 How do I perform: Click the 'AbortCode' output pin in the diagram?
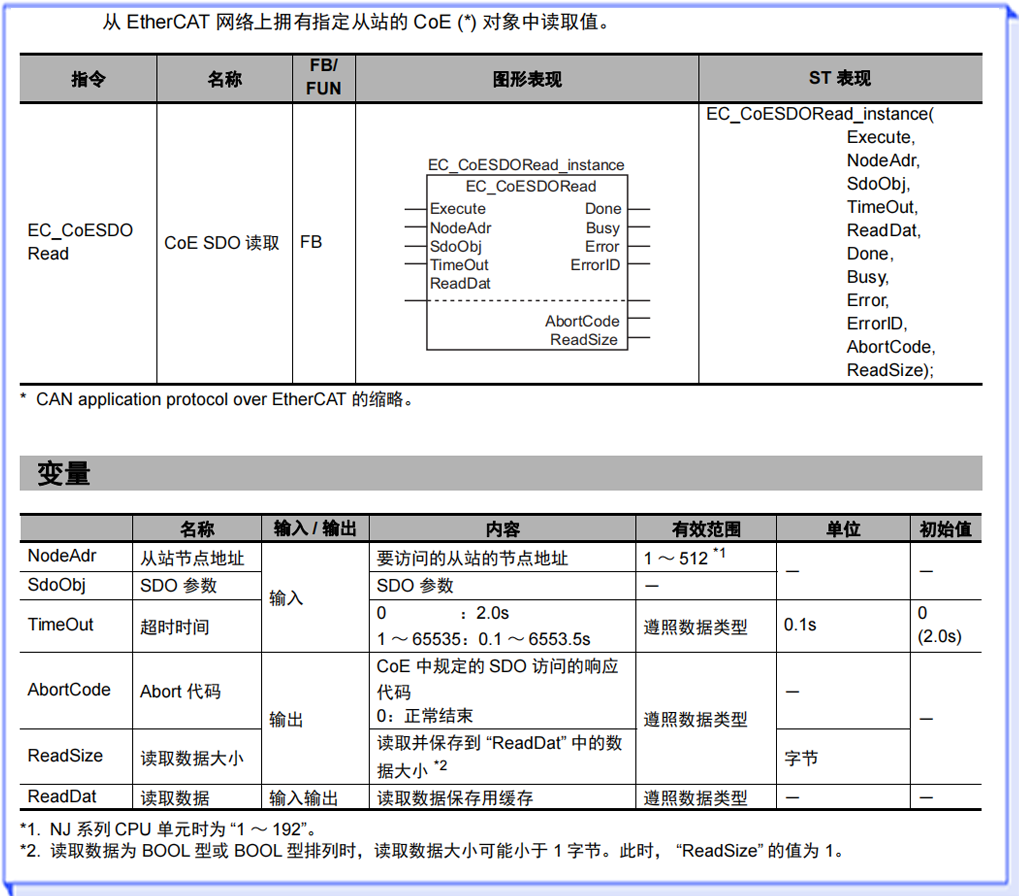coord(582,321)
